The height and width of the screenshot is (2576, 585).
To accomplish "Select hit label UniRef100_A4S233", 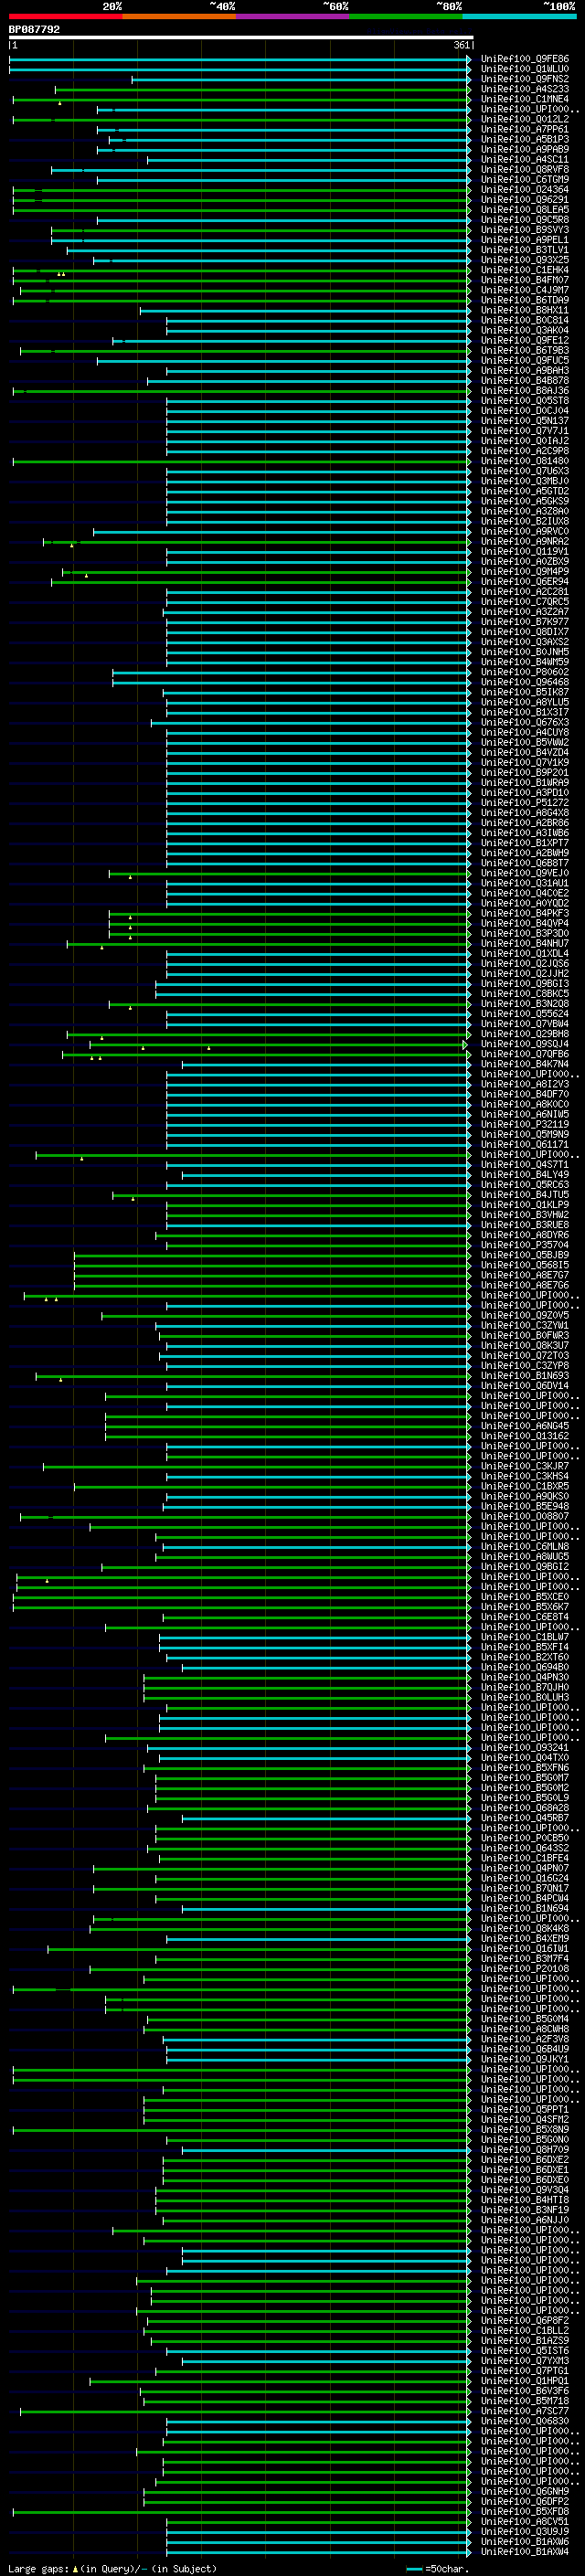I will pyautogui.click(x=525, y=89).
